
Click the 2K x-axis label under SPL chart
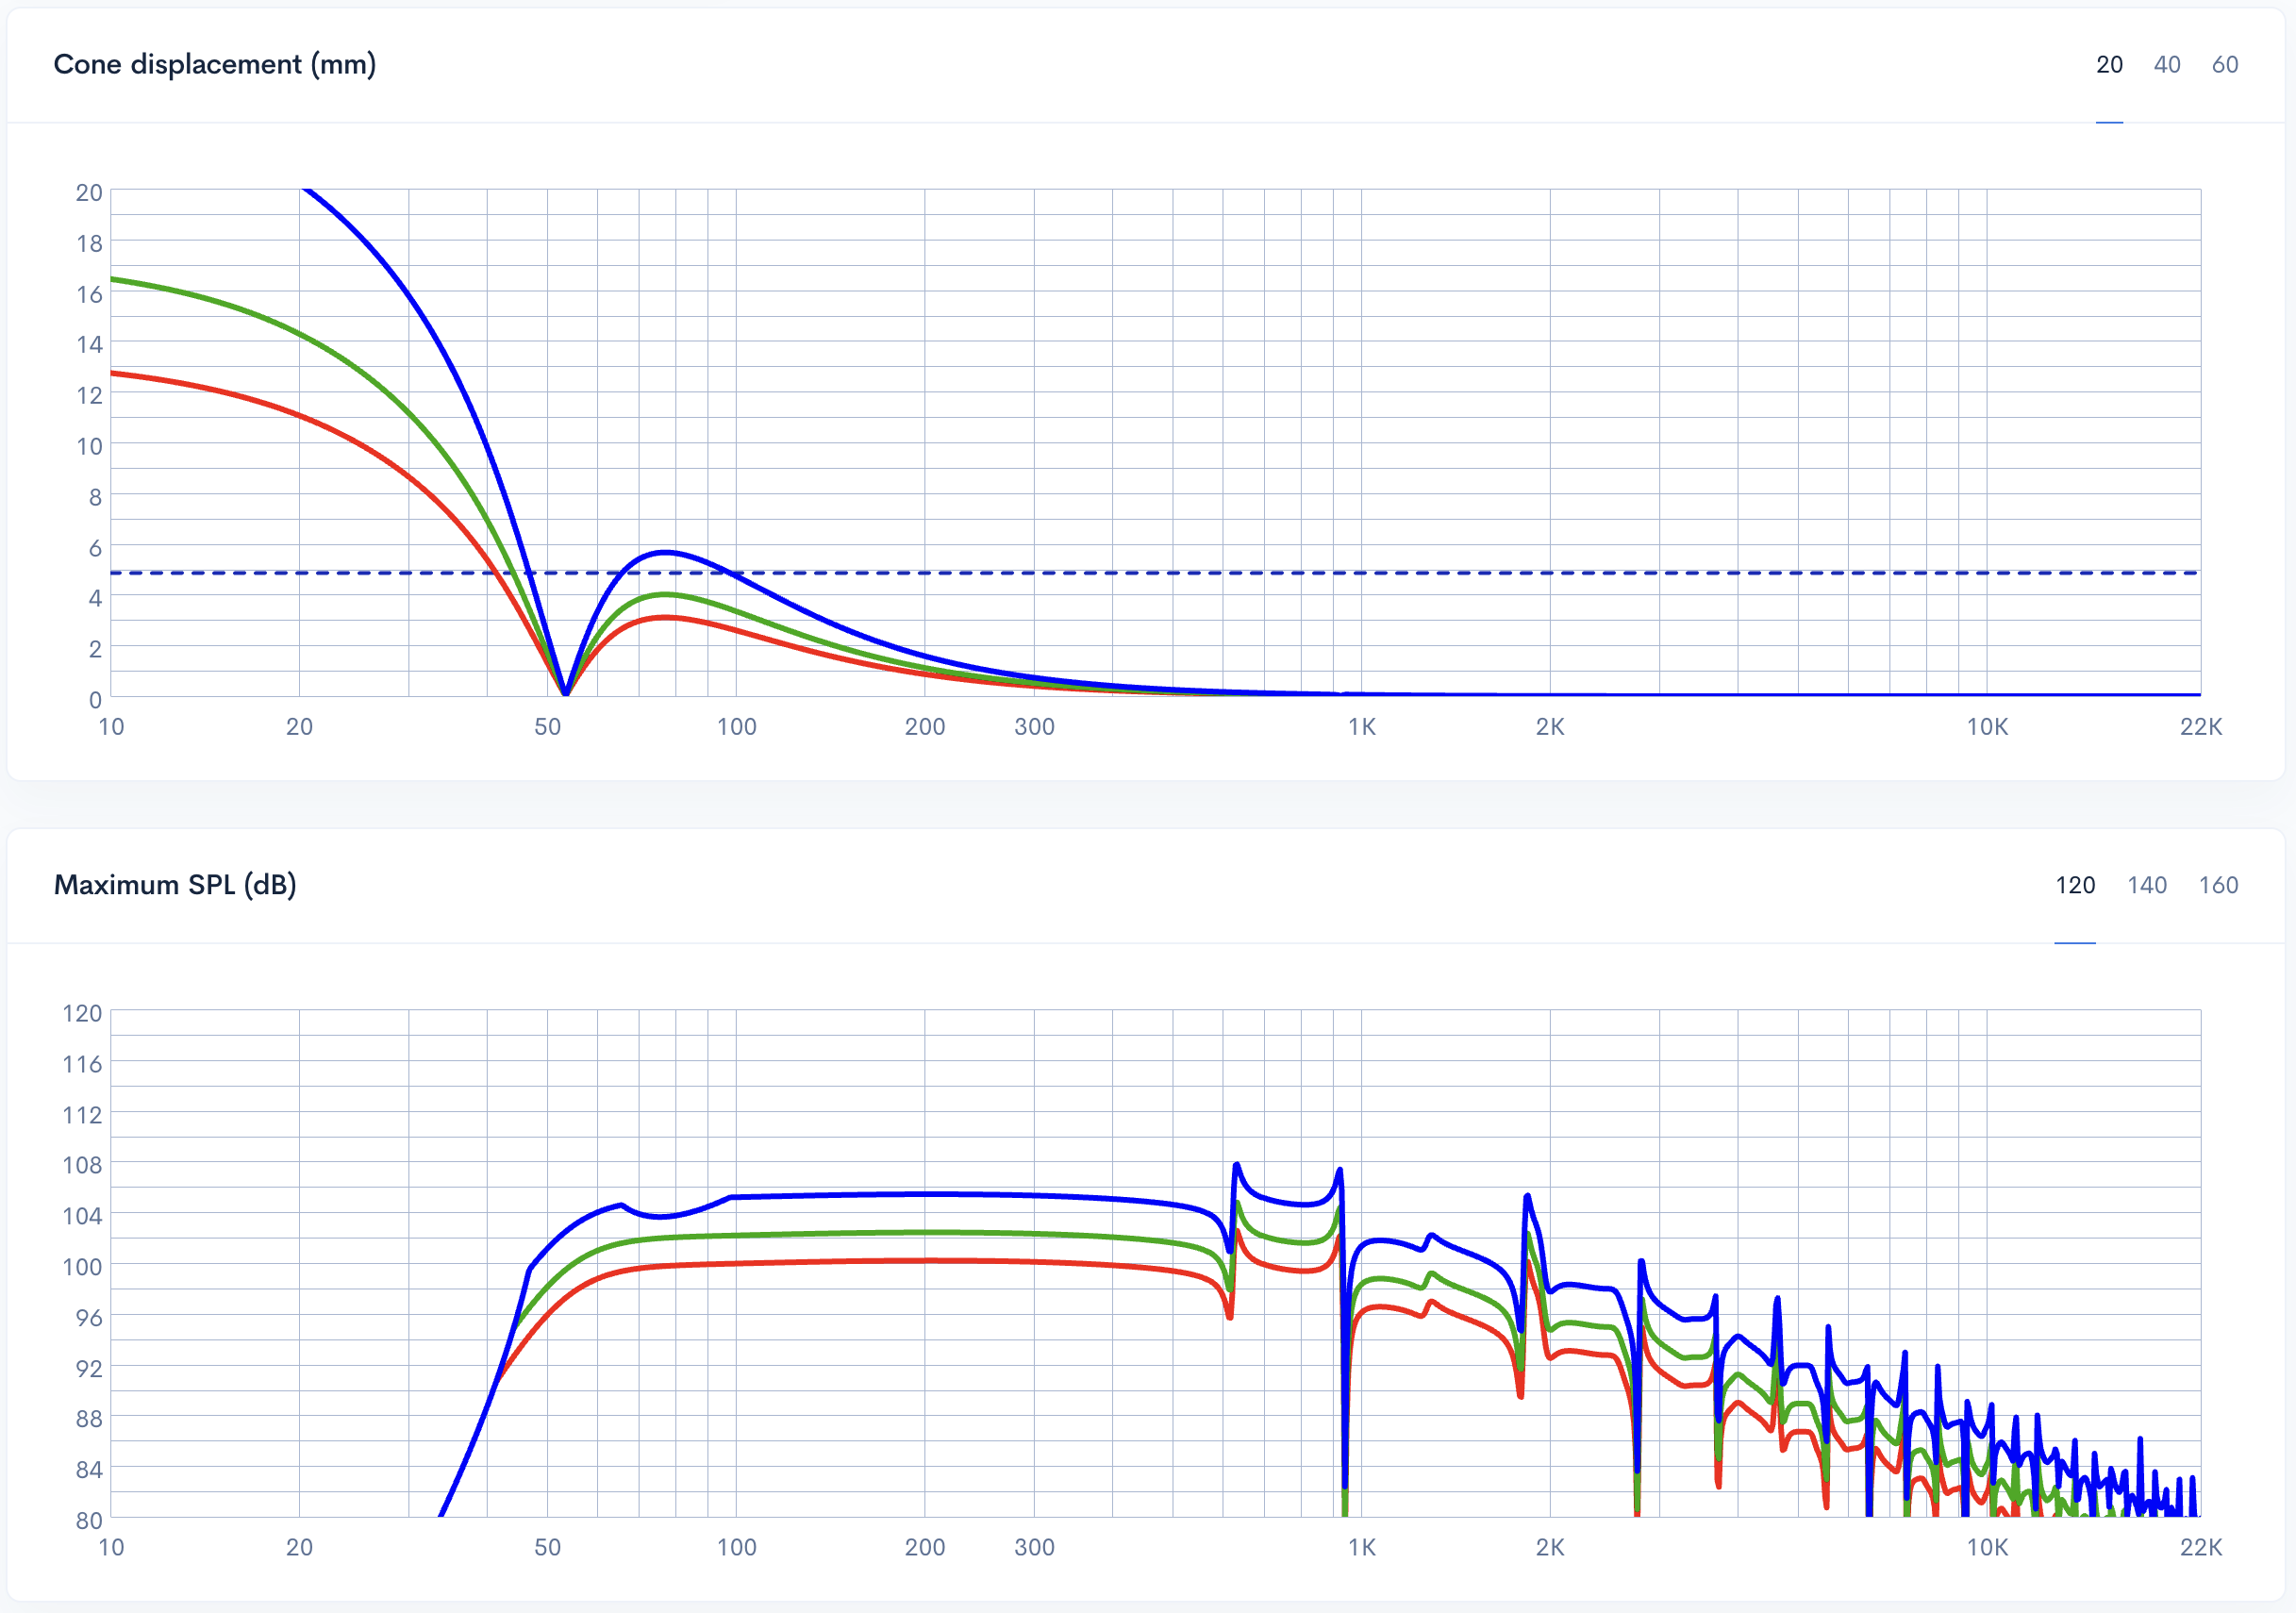[1549, 1547]
